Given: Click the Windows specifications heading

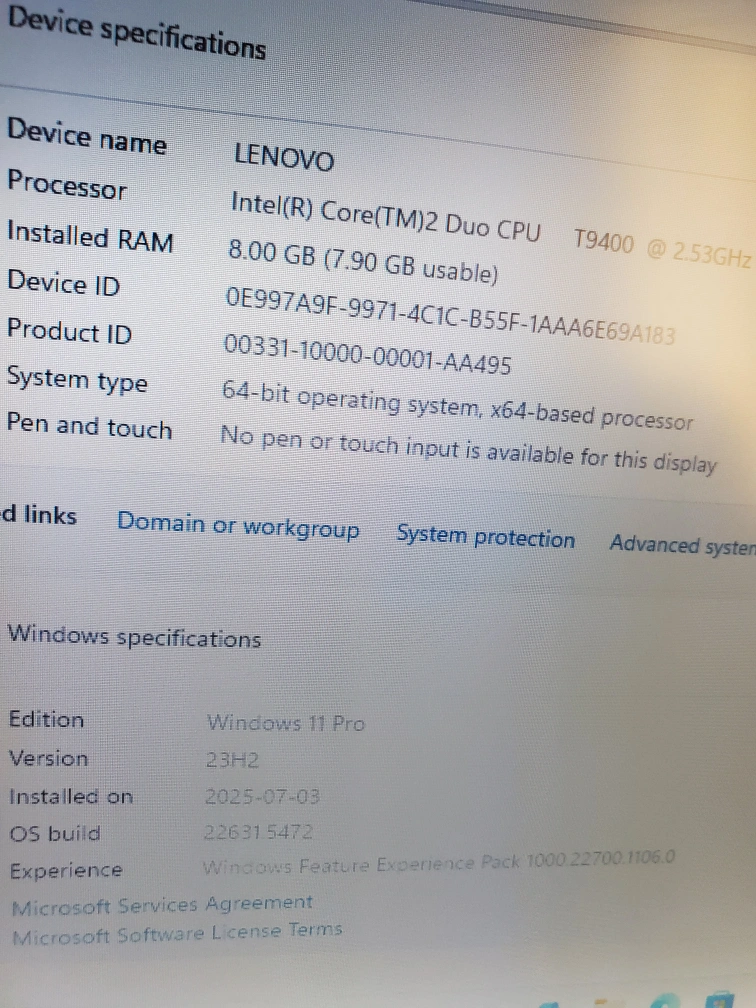Looking at the screenshot, I should coord(134,636).
